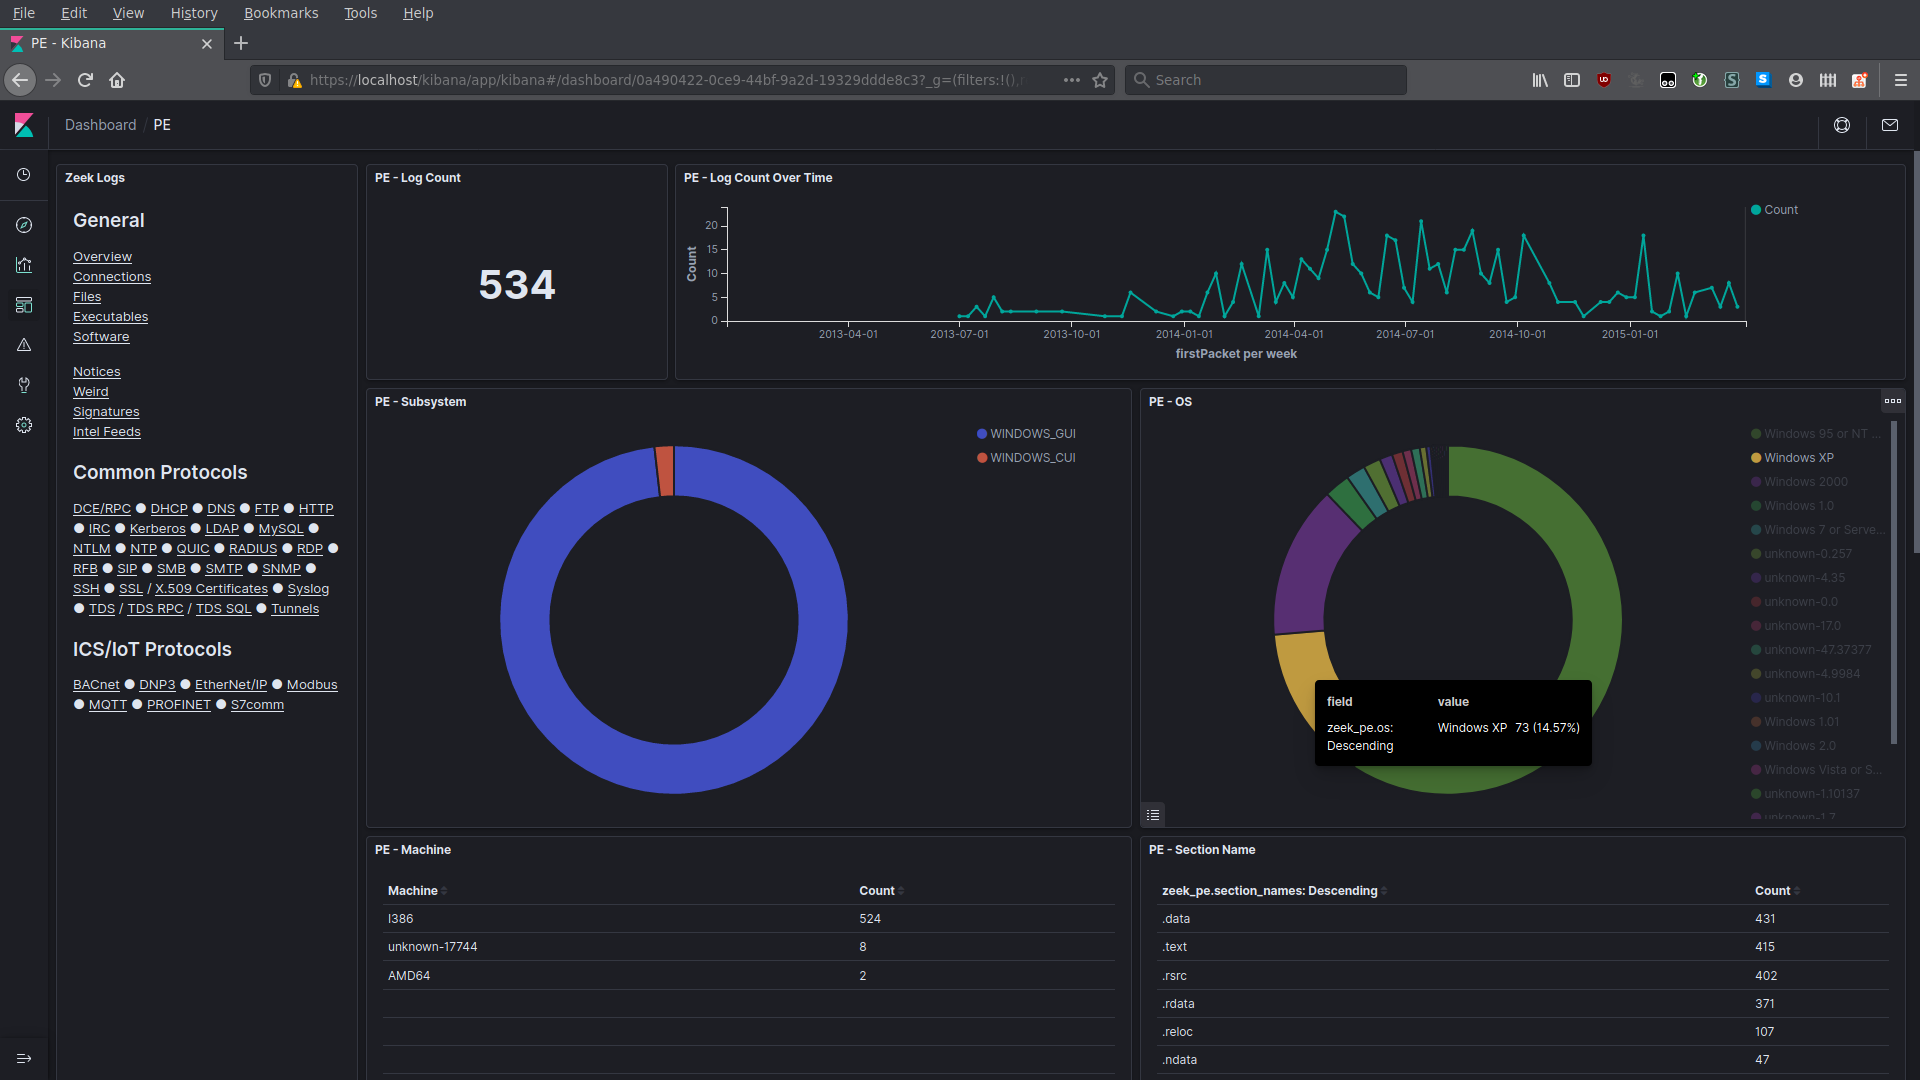Image resolution: width=1920 pixels, height=1080 pixels.
Task: Open the uBlock Origin extension icon
Action: point(1604,80)
